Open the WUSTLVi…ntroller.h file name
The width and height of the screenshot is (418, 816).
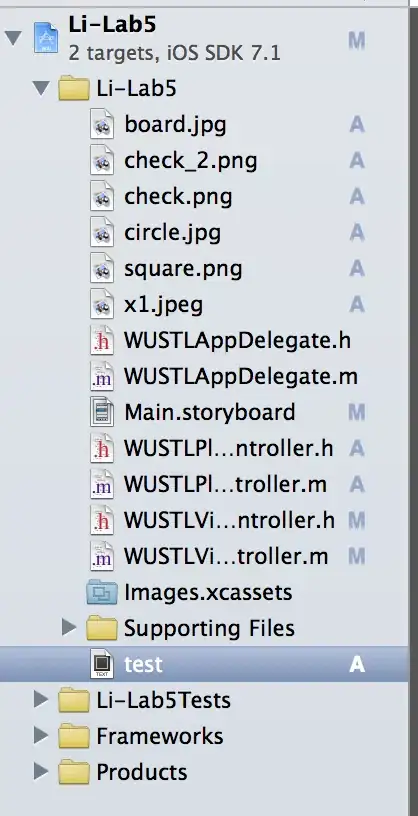click(229, 521)
